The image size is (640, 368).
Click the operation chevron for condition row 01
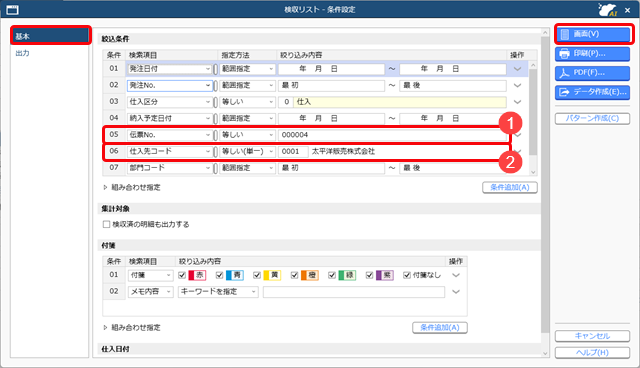(x=517, y=69)
